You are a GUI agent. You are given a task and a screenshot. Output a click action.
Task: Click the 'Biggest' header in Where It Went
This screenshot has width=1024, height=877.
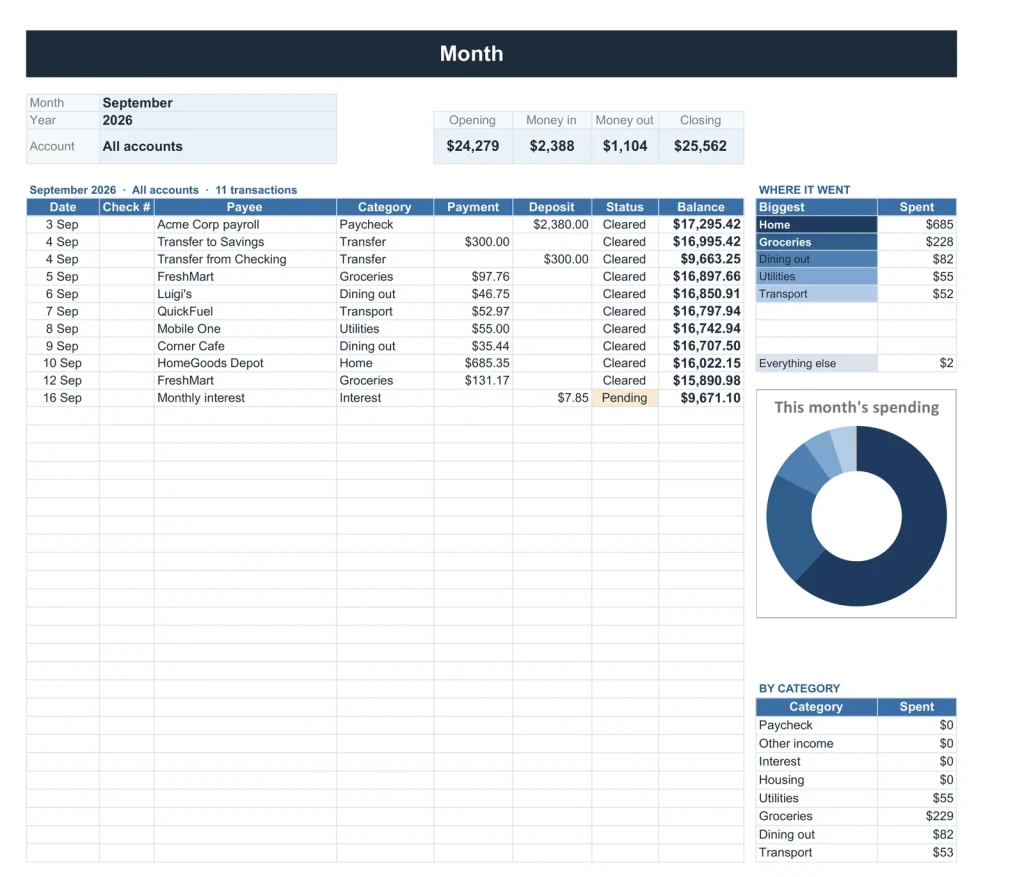point(816,207)
